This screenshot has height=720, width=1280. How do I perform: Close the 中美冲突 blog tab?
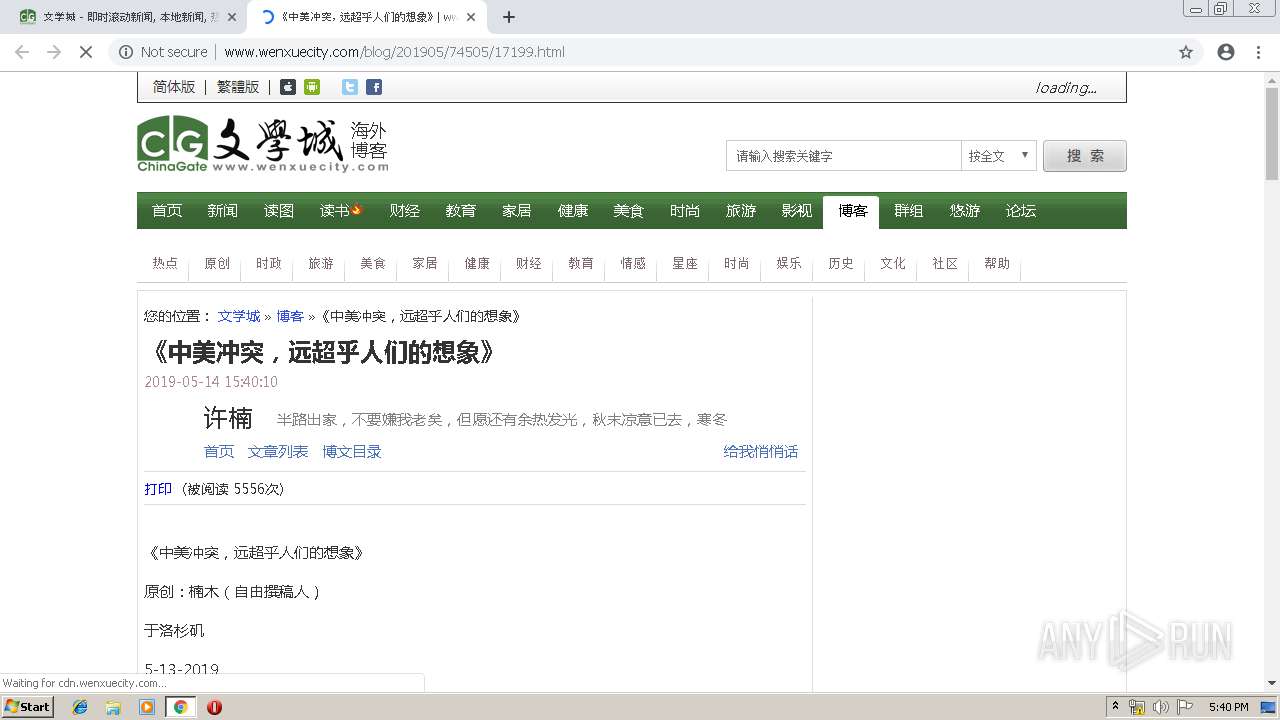point(471,17)
